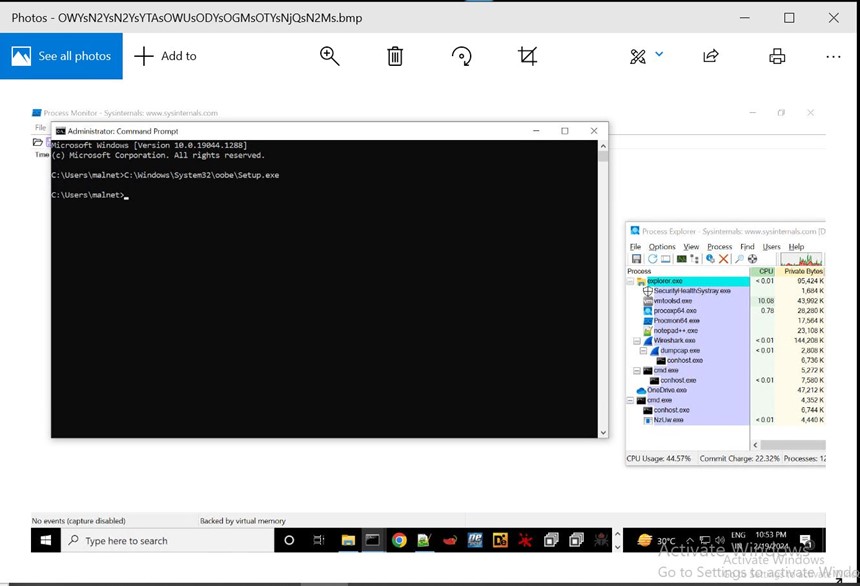Delete the photo with the trash icon

point(395,56)
